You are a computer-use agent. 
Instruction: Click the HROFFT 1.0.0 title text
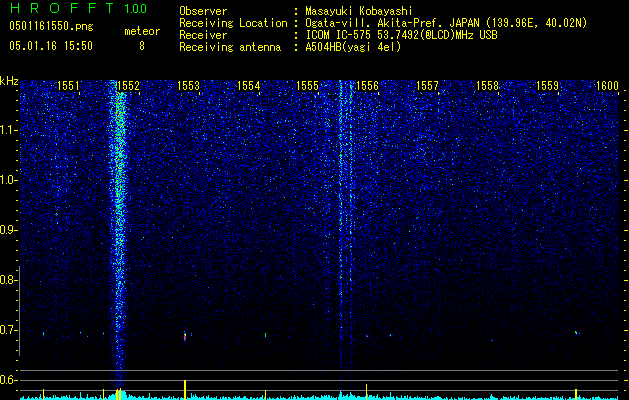tap(79, 8)
